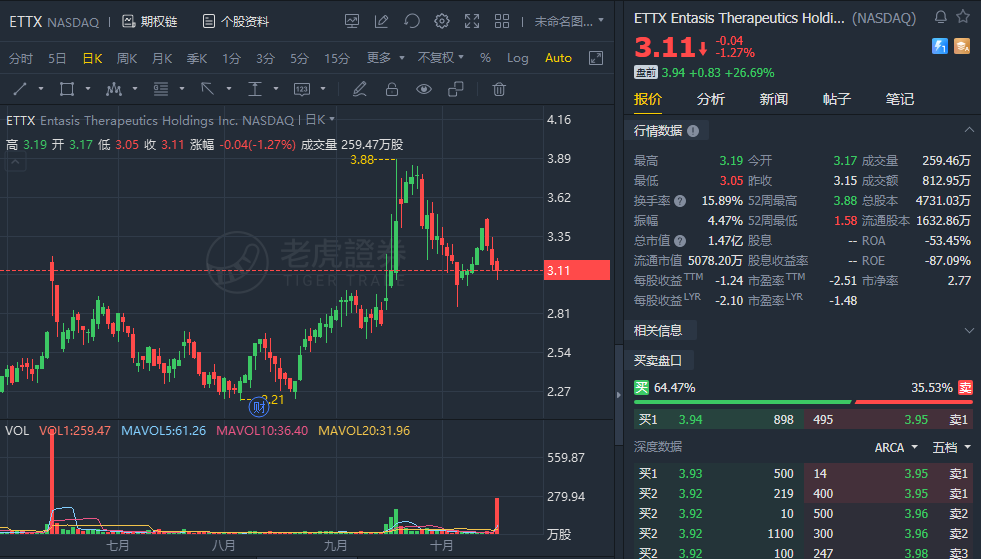Click the help icon beside 换手率

[x=680, y=201]
